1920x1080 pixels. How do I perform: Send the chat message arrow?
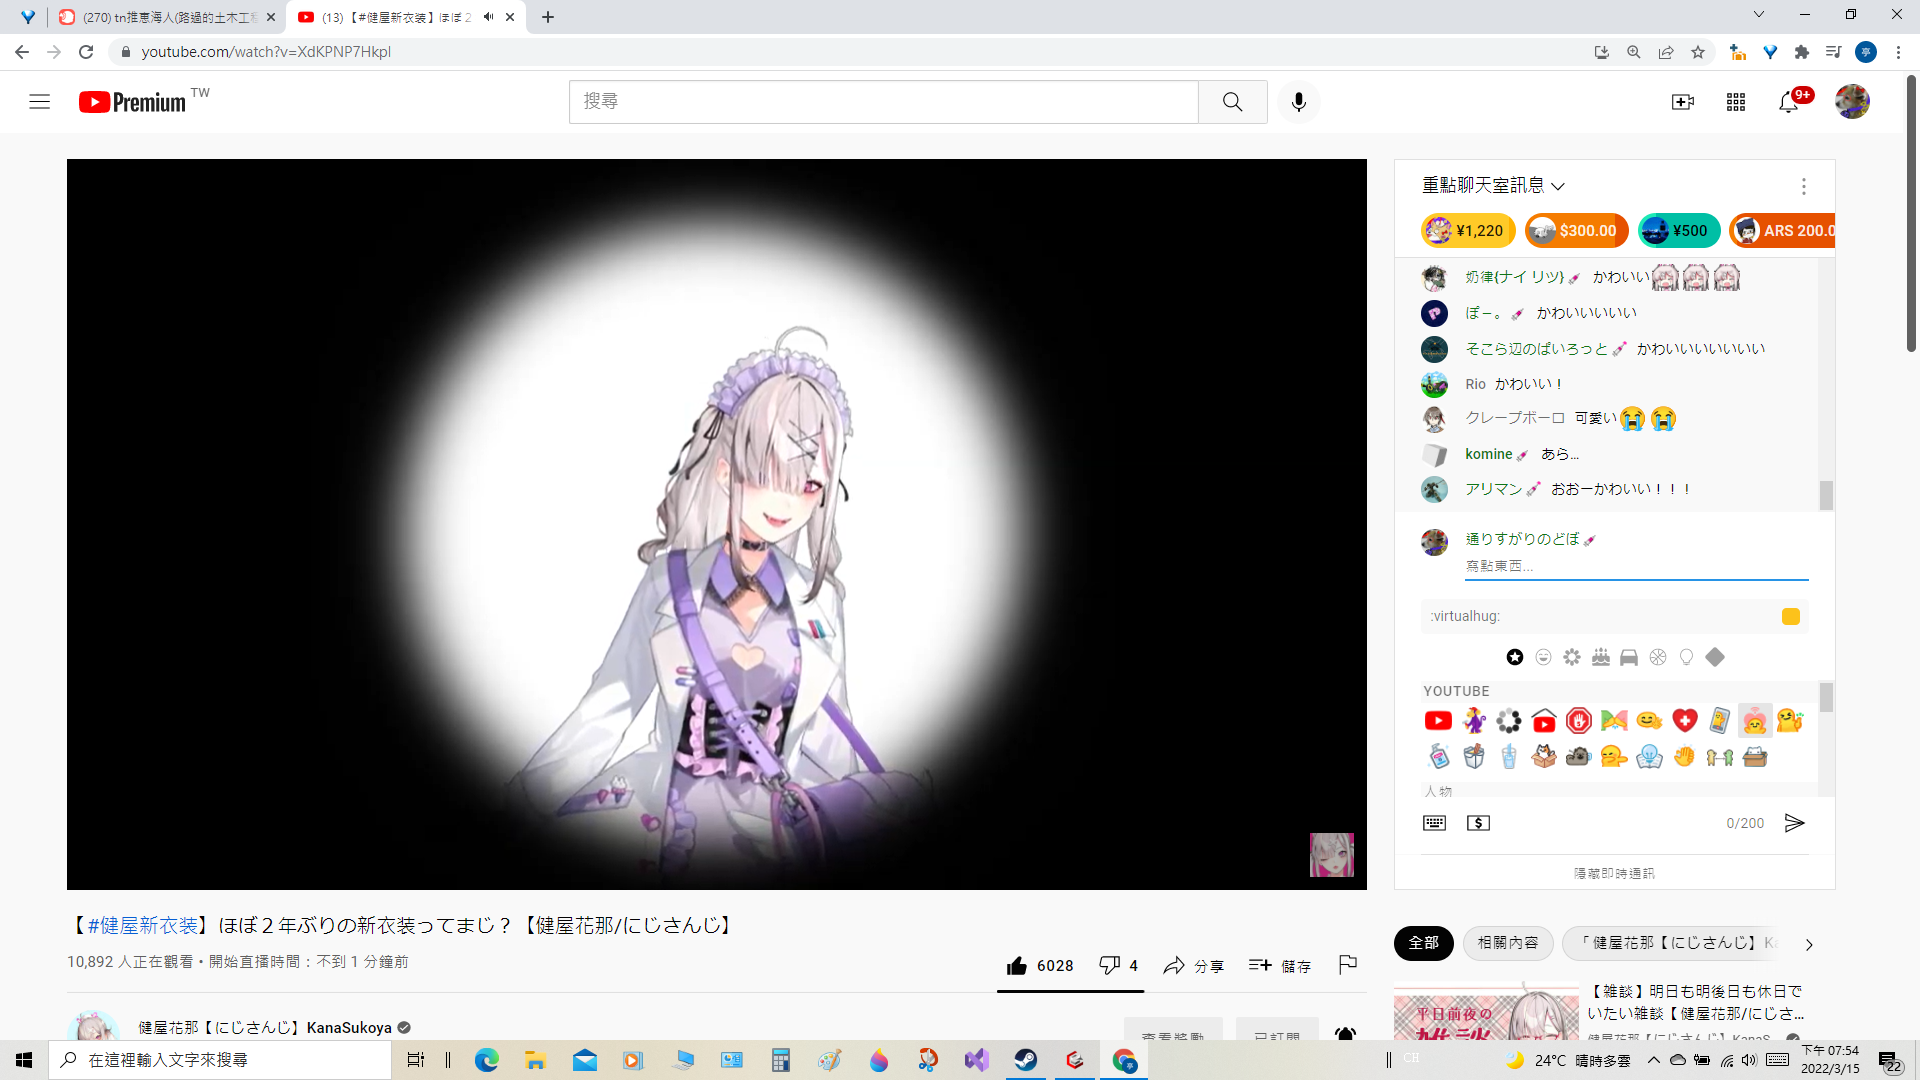1795,823
